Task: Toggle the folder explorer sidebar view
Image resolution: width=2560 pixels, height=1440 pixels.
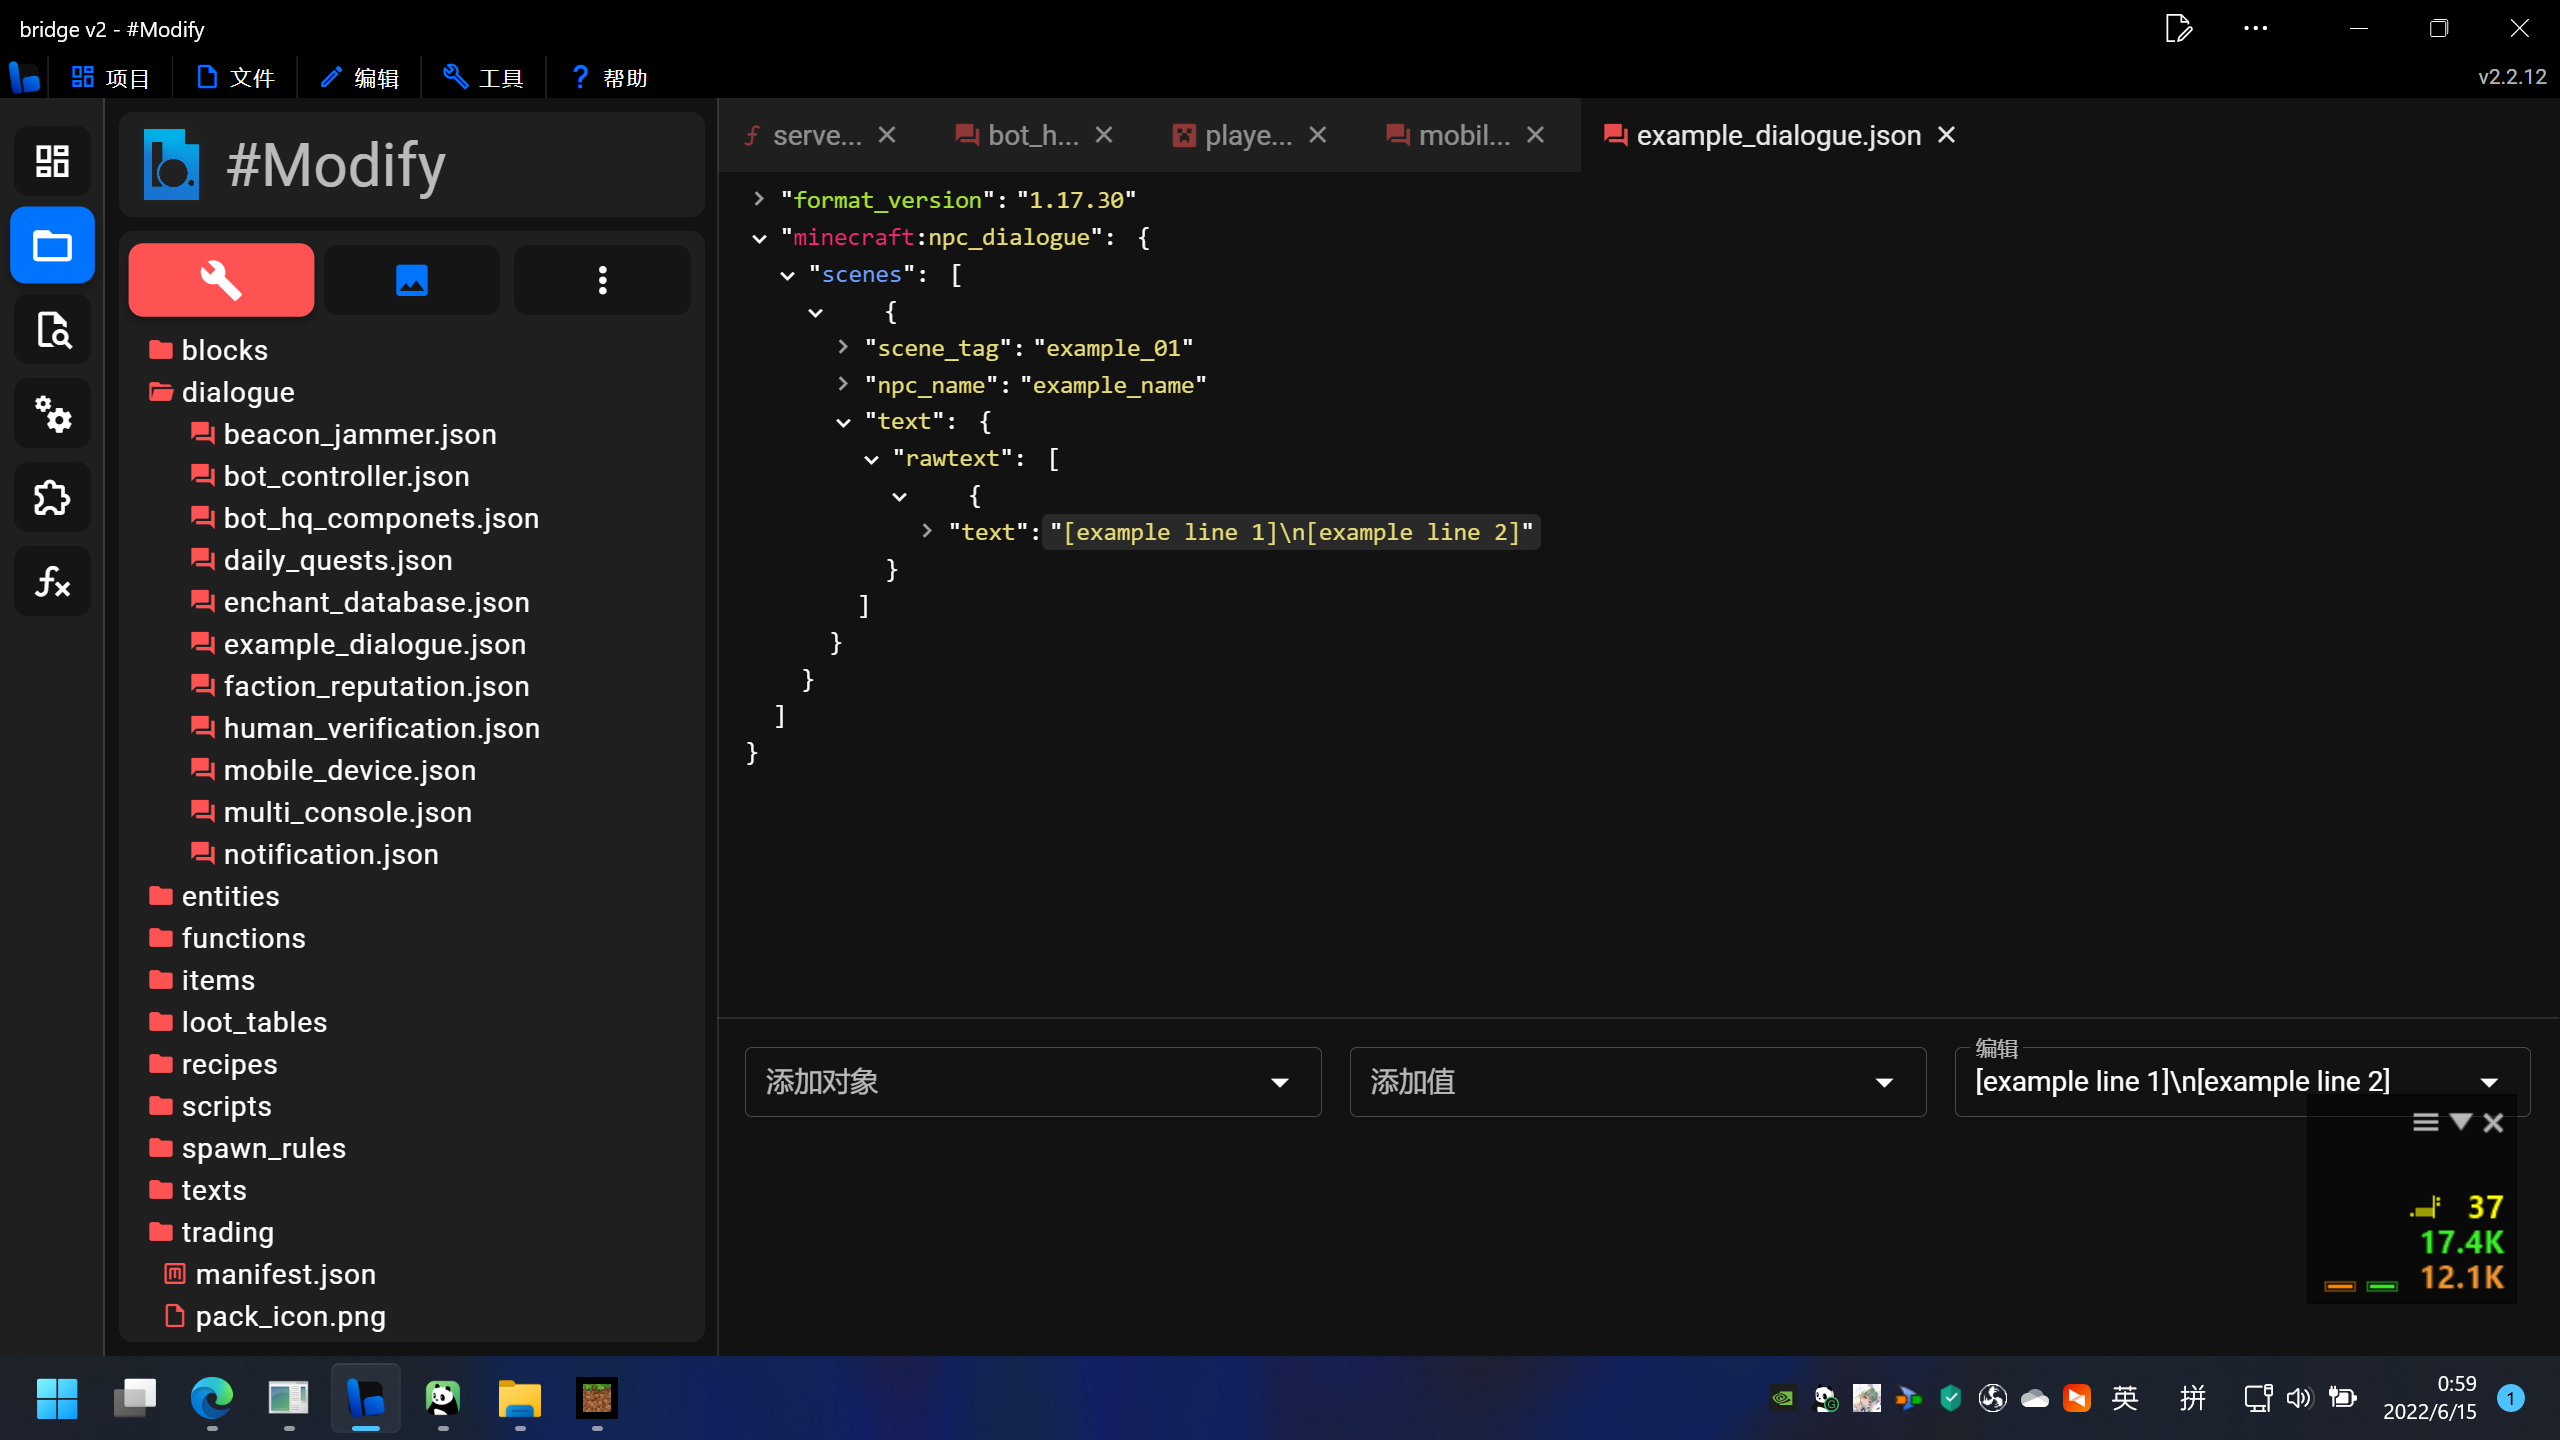Action: click(x=52, y=245)
